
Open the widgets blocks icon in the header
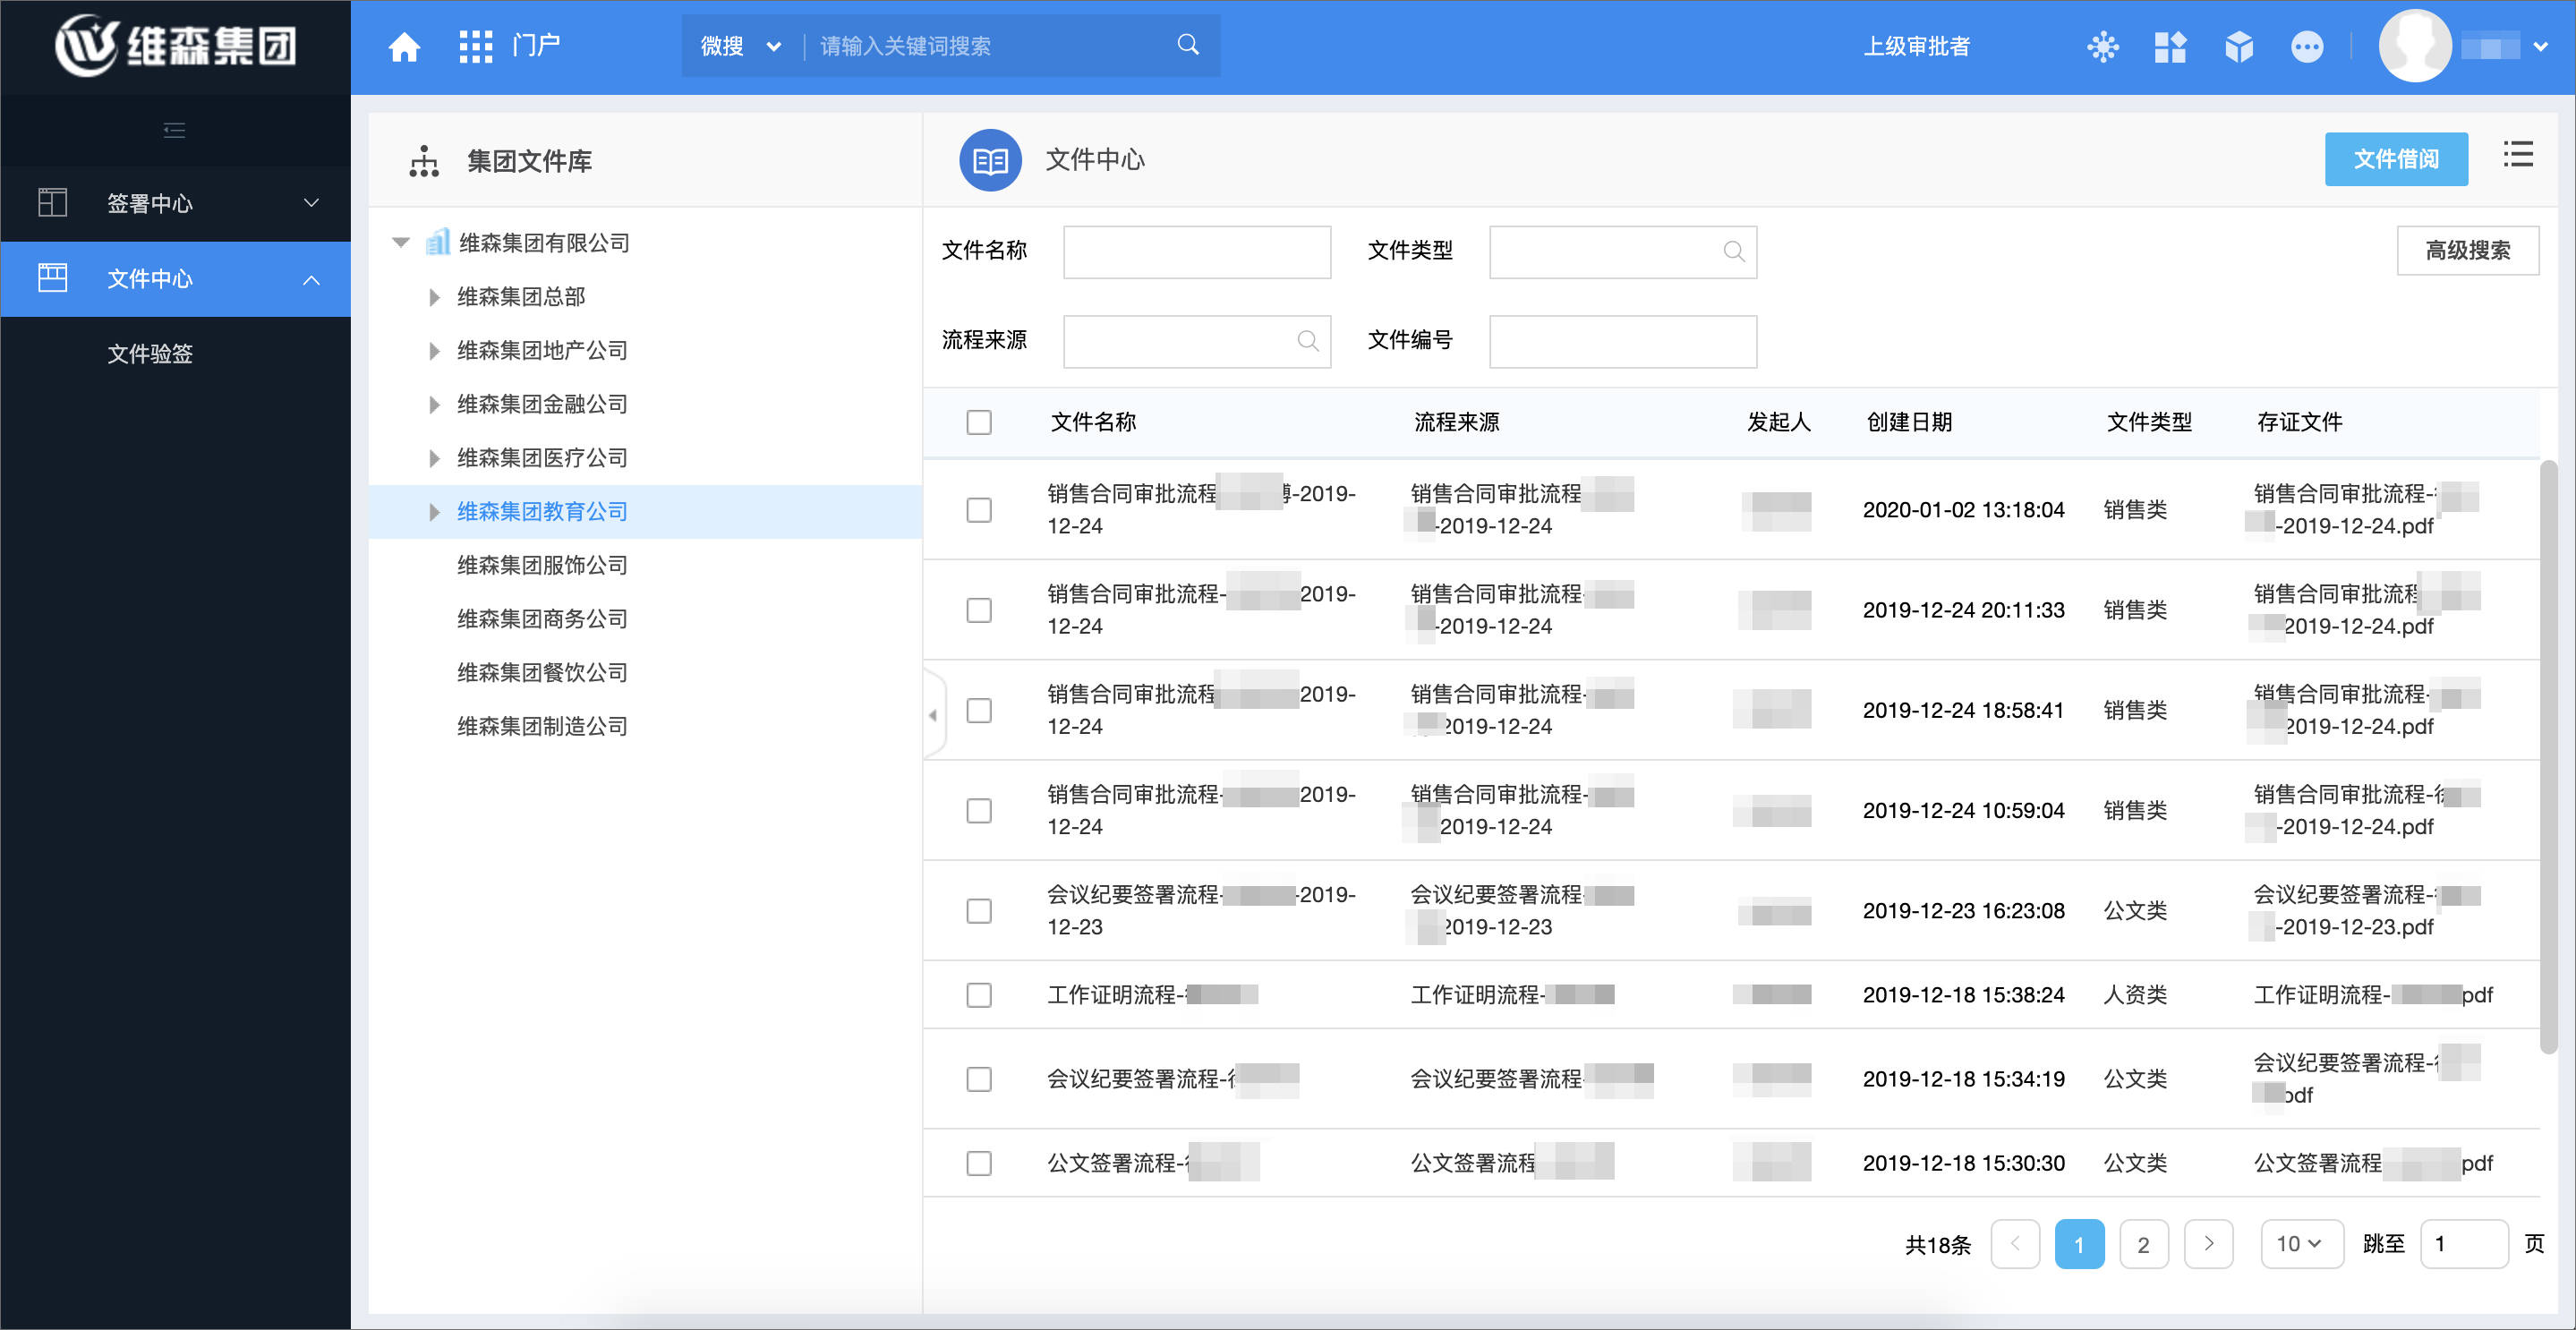pos(2170,46)
